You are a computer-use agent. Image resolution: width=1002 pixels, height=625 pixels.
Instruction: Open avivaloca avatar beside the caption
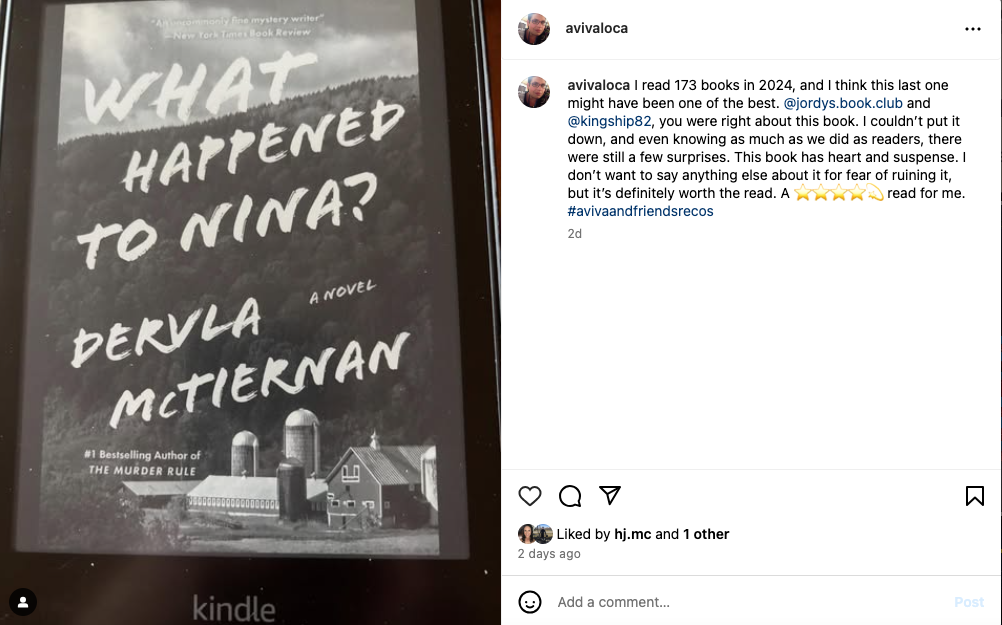tap(534, 92)
